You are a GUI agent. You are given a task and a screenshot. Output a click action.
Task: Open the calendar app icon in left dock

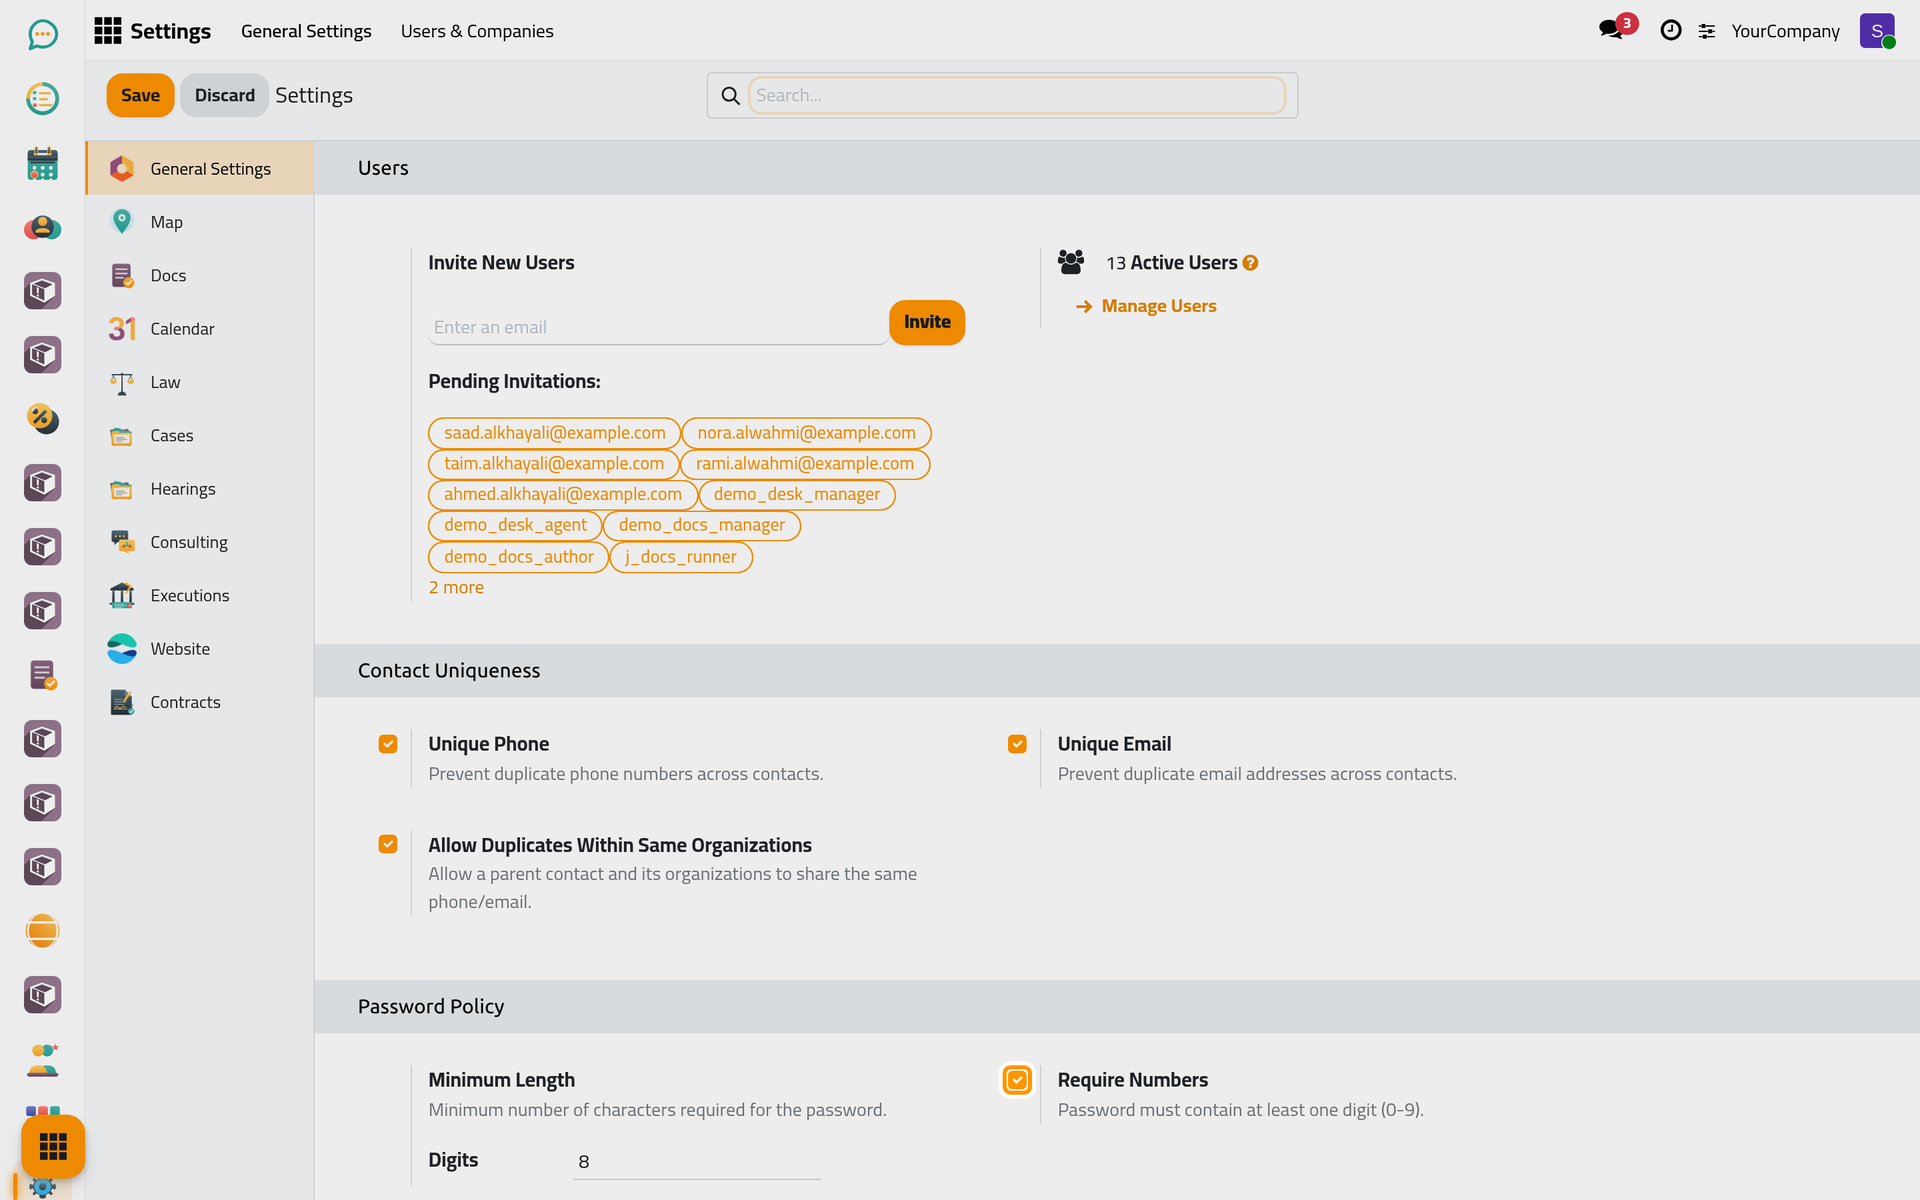42,163
